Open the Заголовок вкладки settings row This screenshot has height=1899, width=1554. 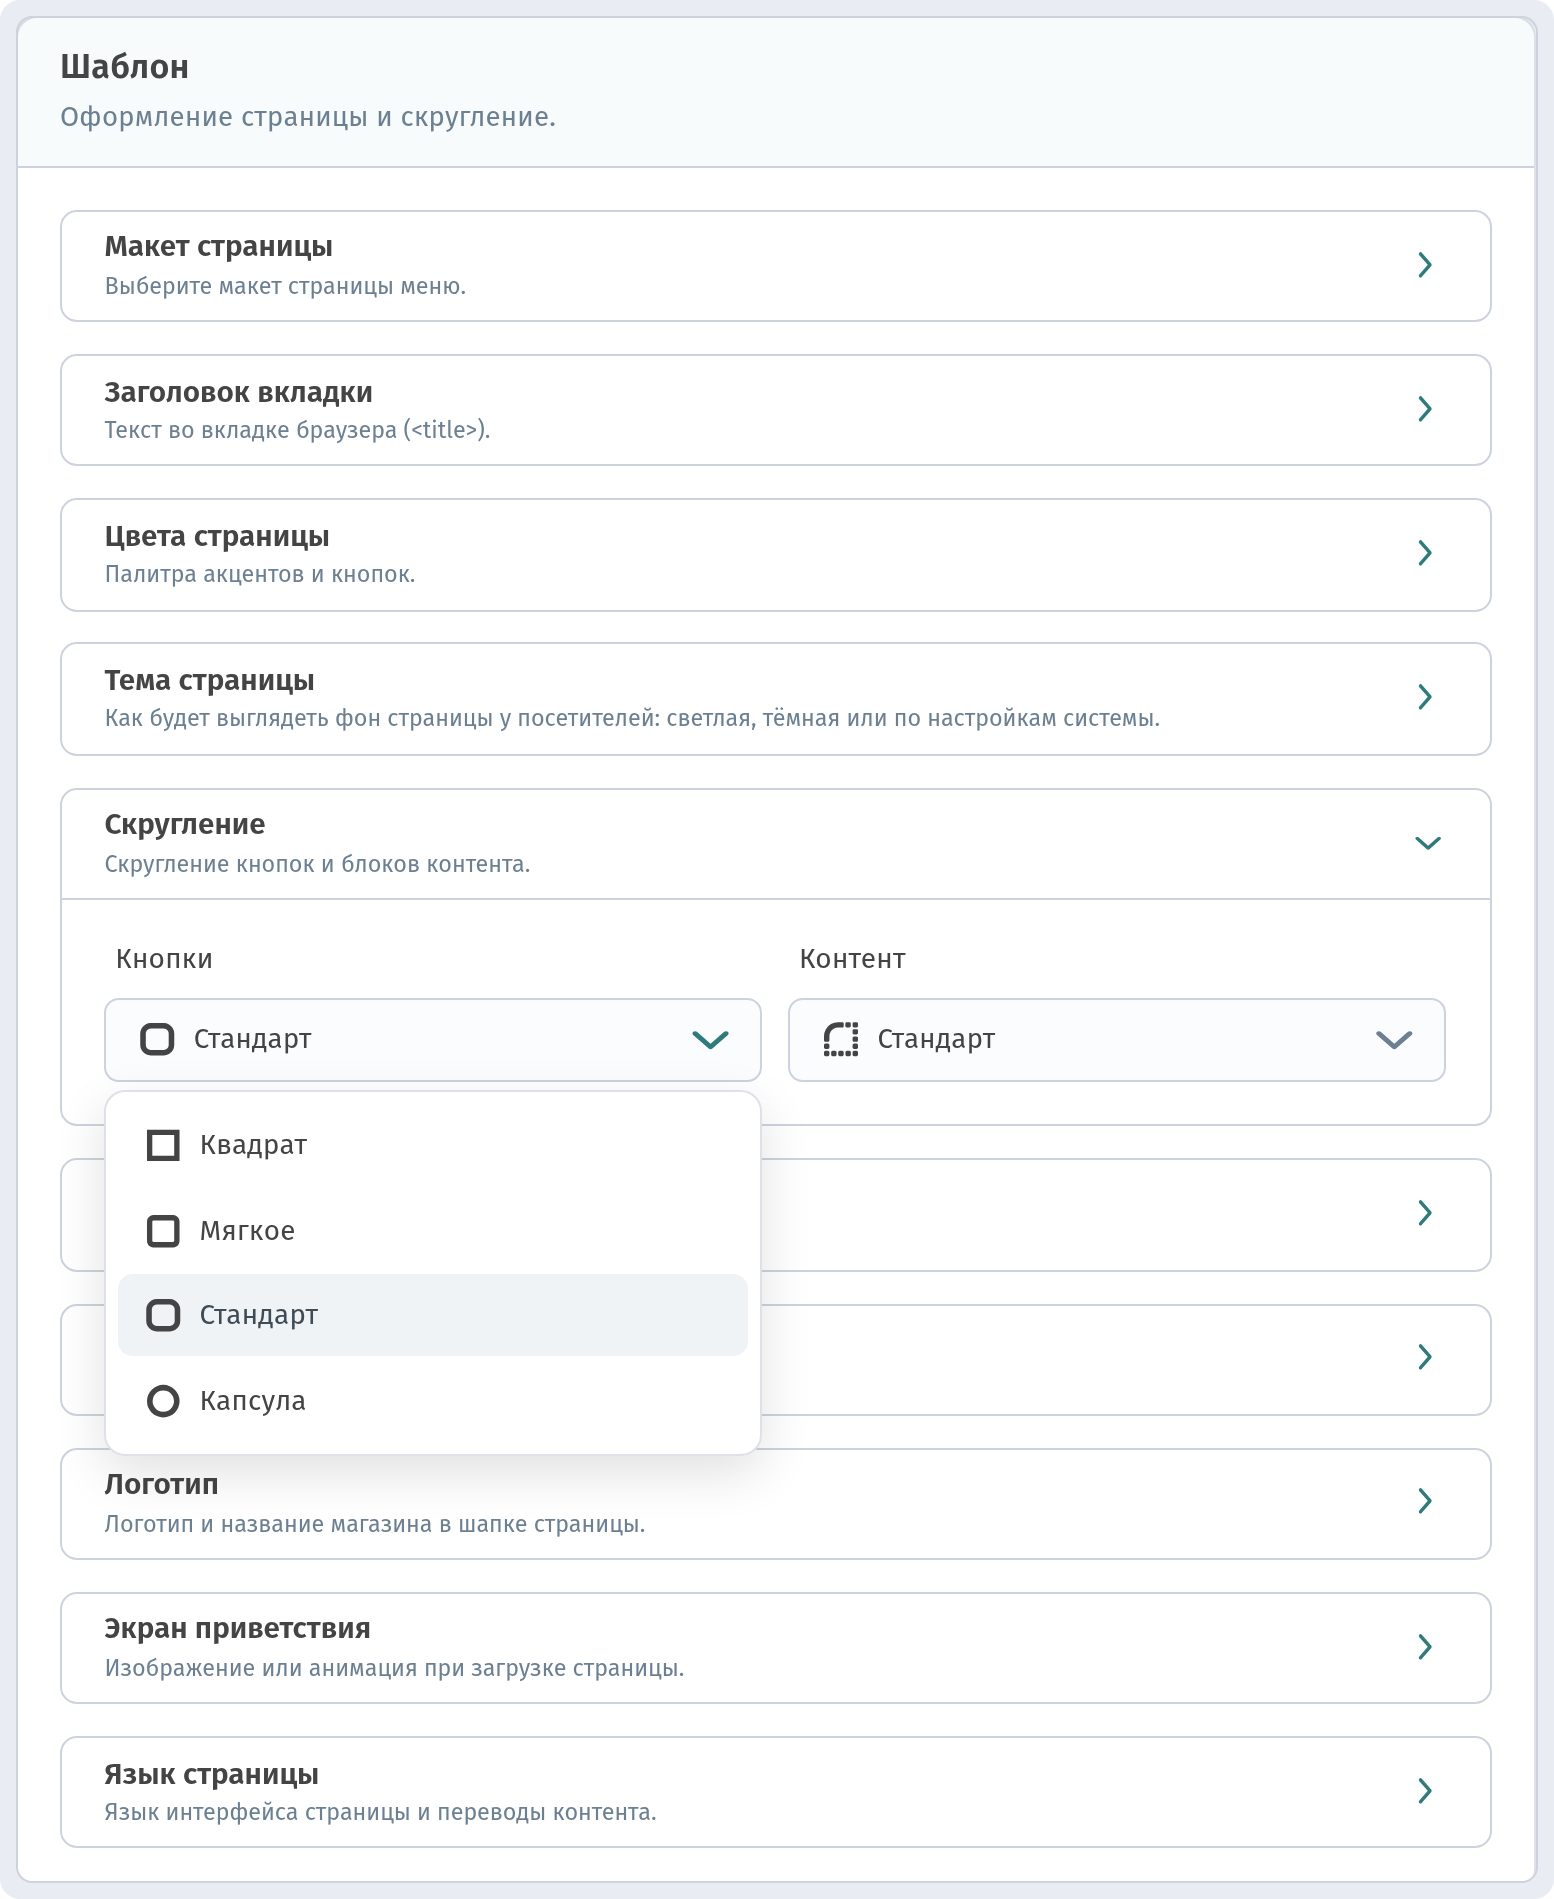[775, 410]
